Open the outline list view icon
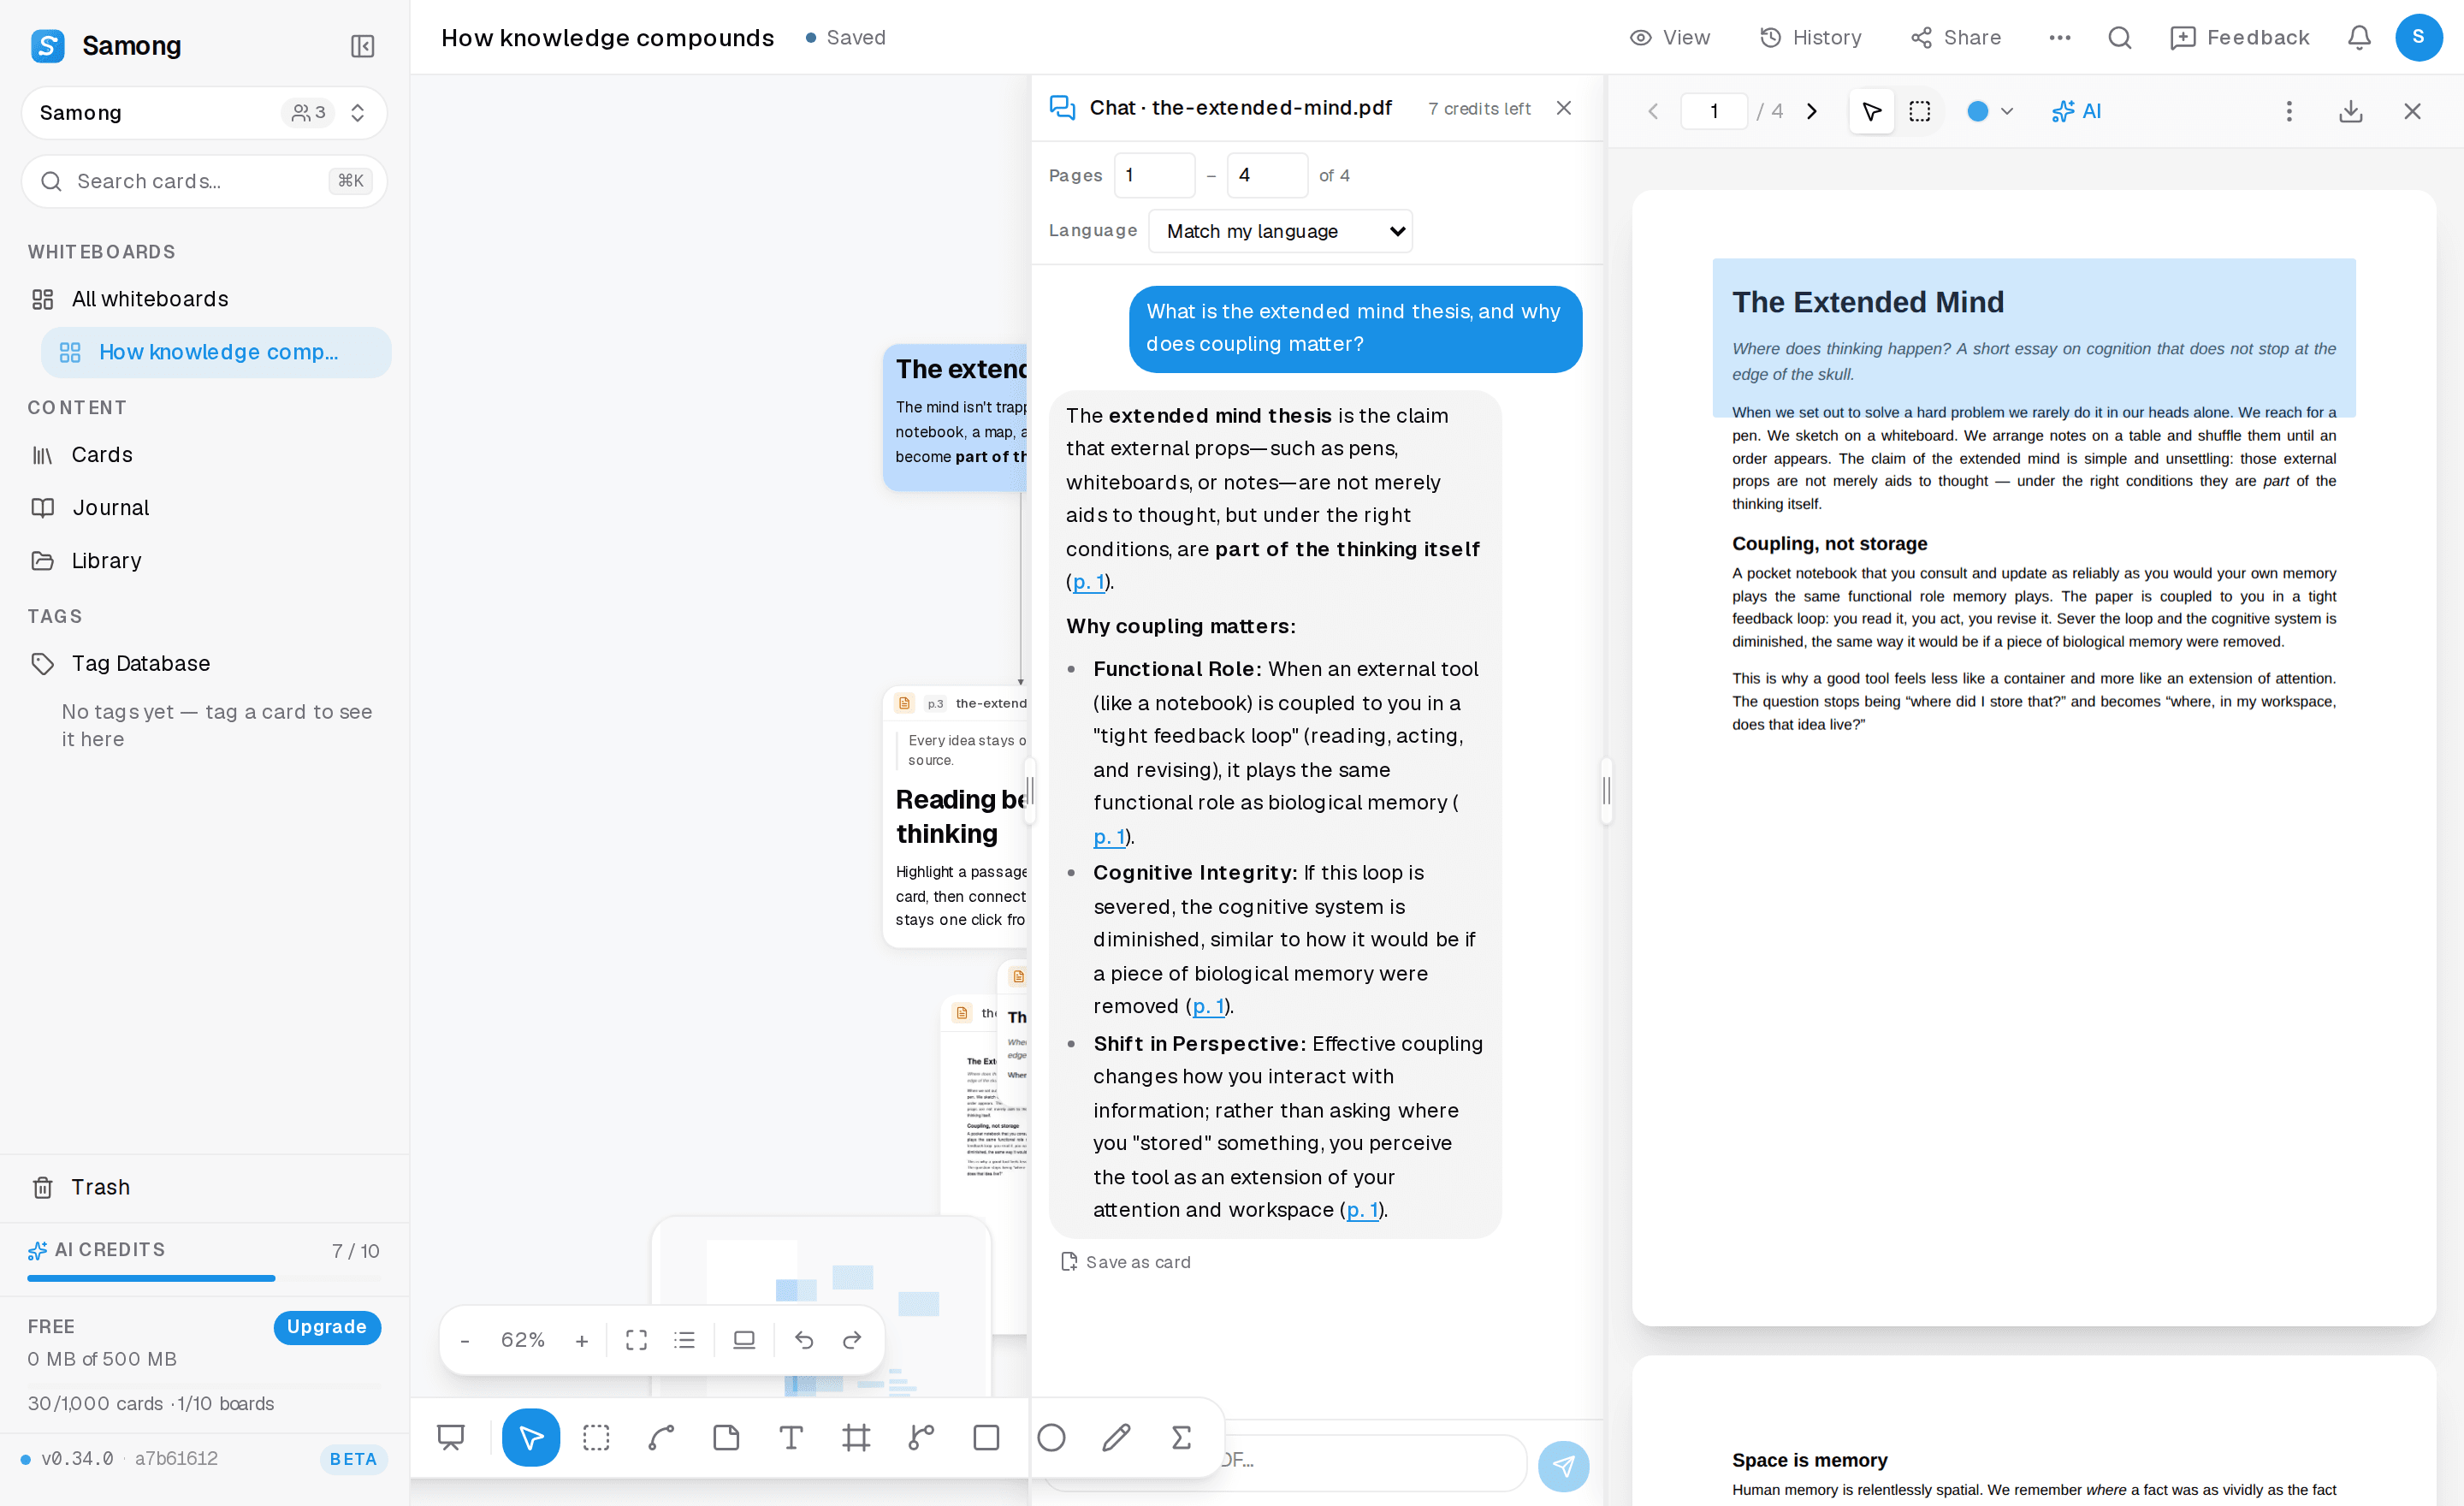The height and width of the screenshot is (1506, 2464). pos(684,1340)
